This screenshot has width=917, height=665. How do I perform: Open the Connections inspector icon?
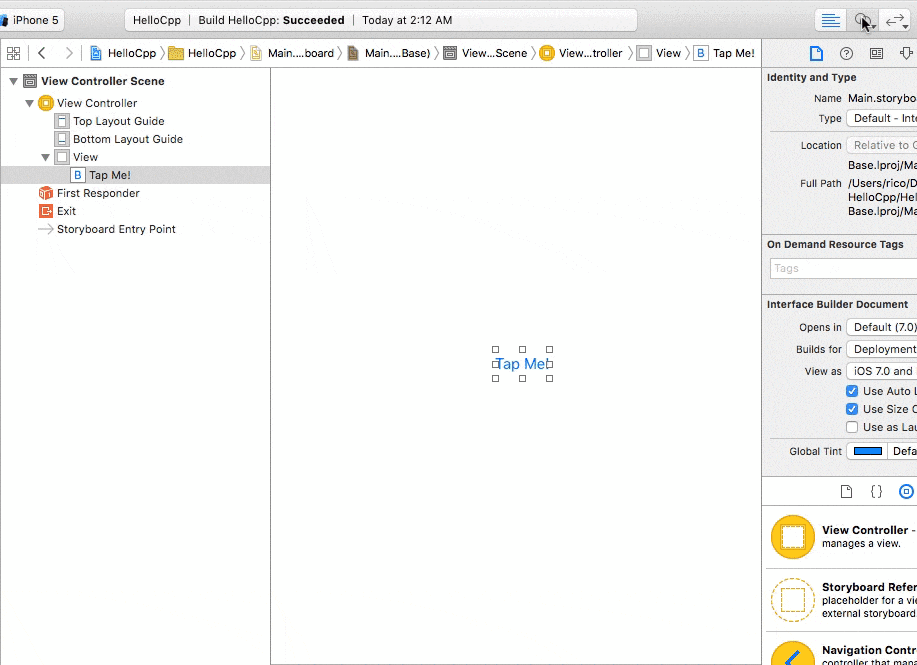click(x=907, y=52)
